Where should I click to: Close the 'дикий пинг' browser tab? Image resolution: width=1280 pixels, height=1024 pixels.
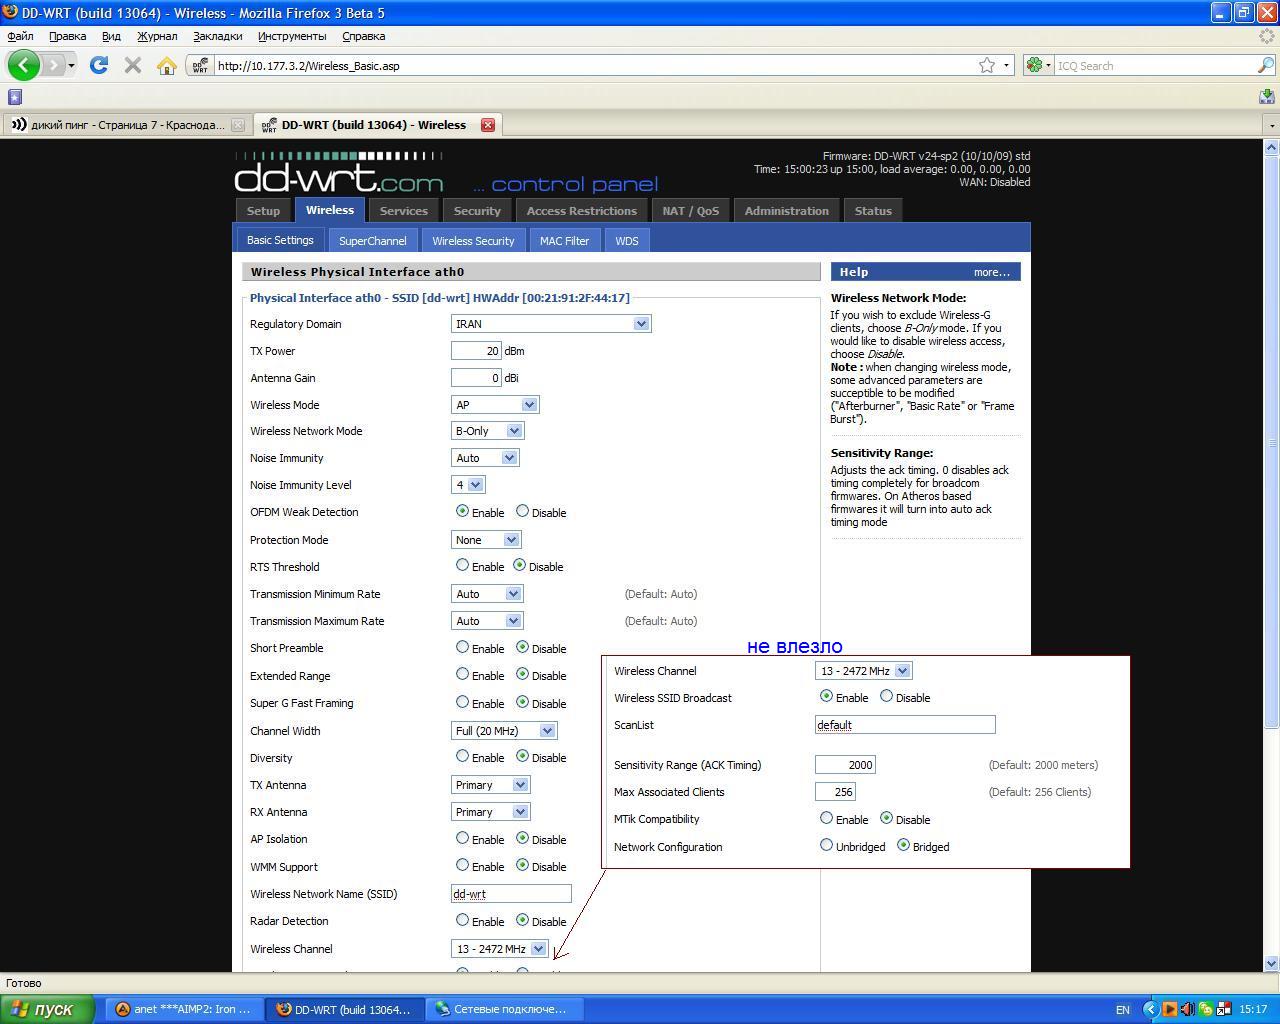(238, 125)
